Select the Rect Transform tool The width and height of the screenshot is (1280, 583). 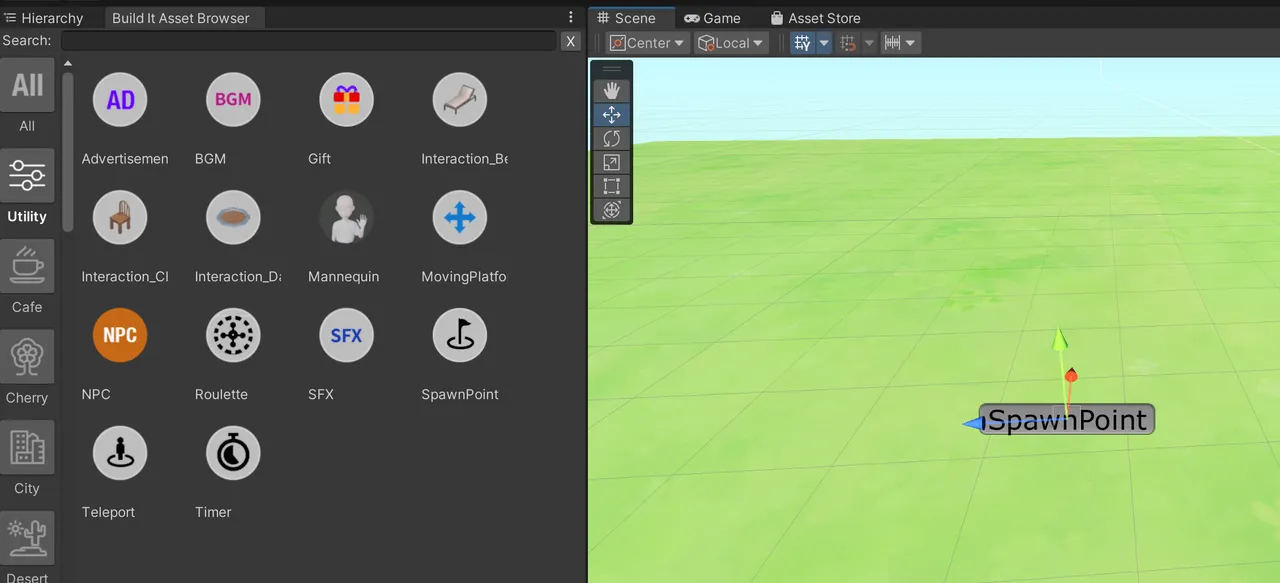(611, 186)
